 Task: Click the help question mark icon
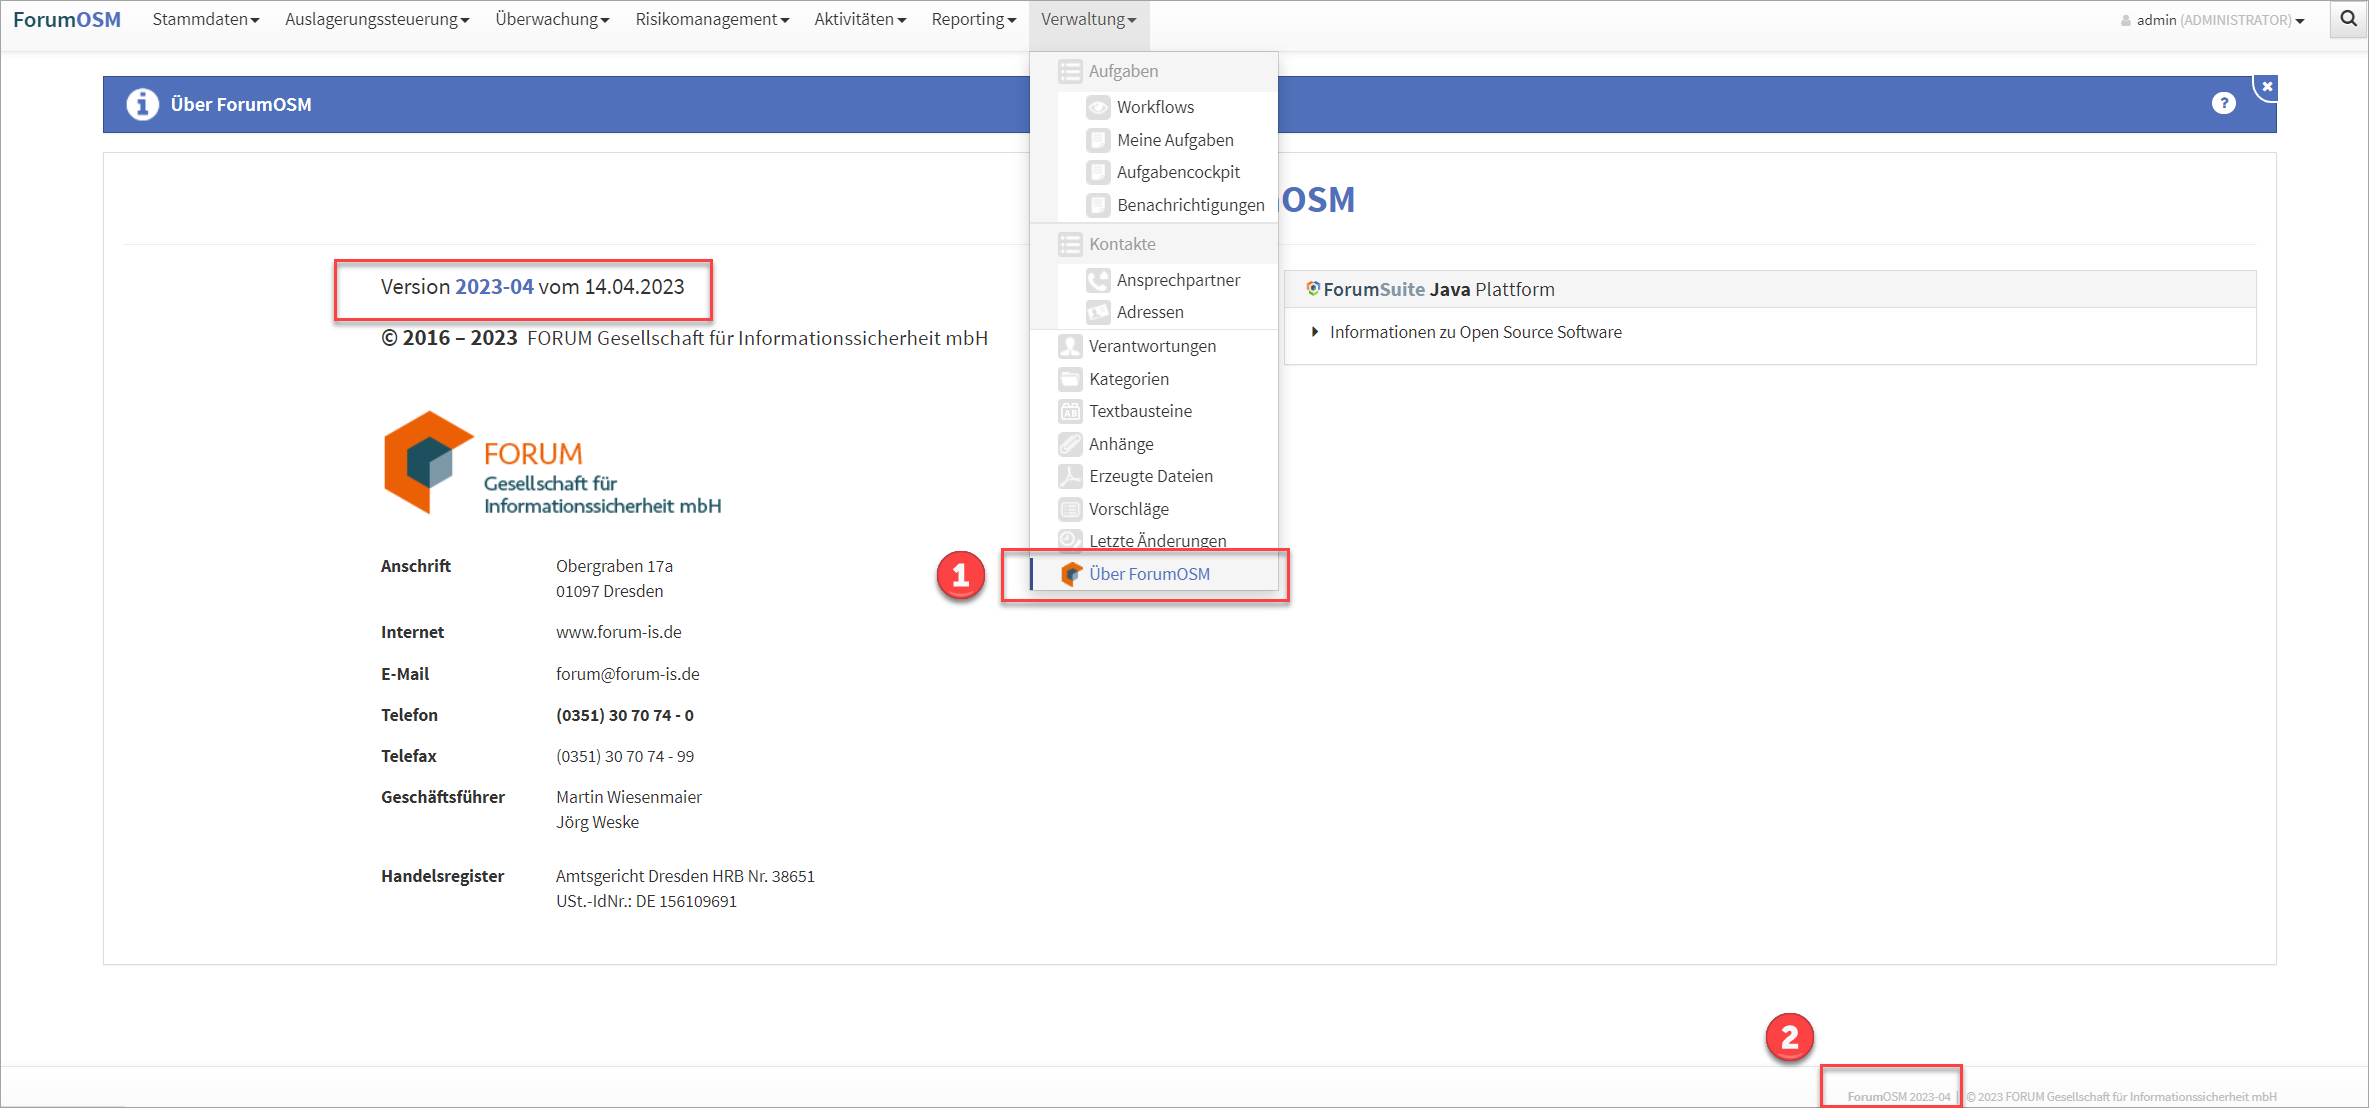pos(2223,104)
